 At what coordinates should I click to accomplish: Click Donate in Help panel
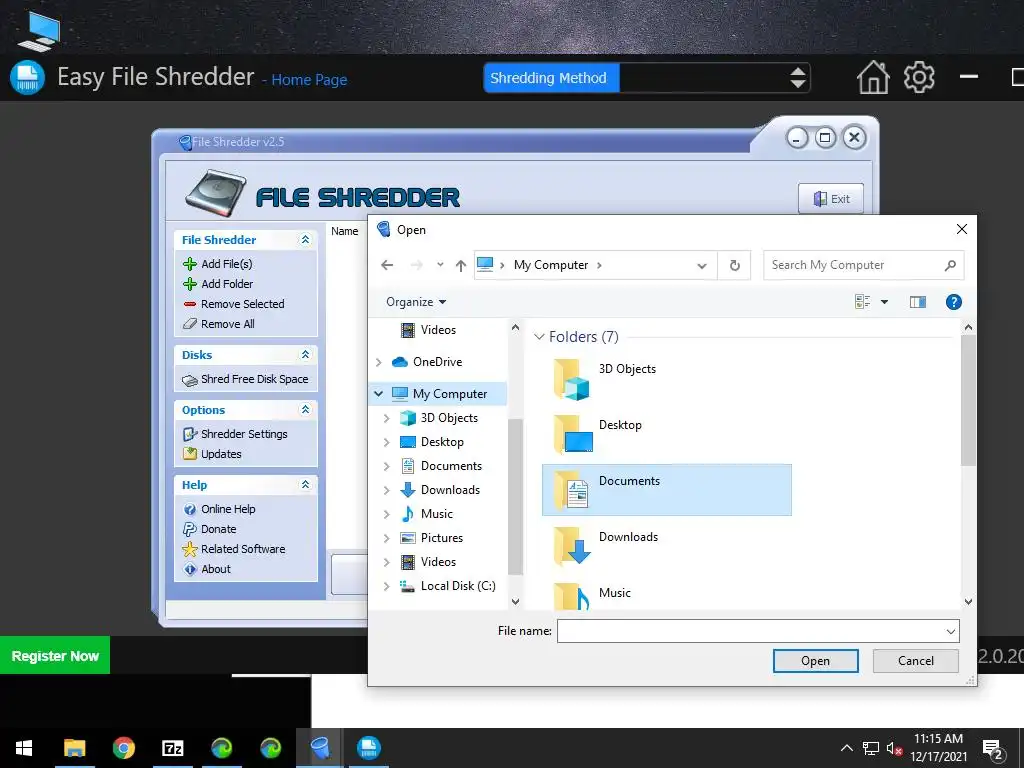[218, 529]
